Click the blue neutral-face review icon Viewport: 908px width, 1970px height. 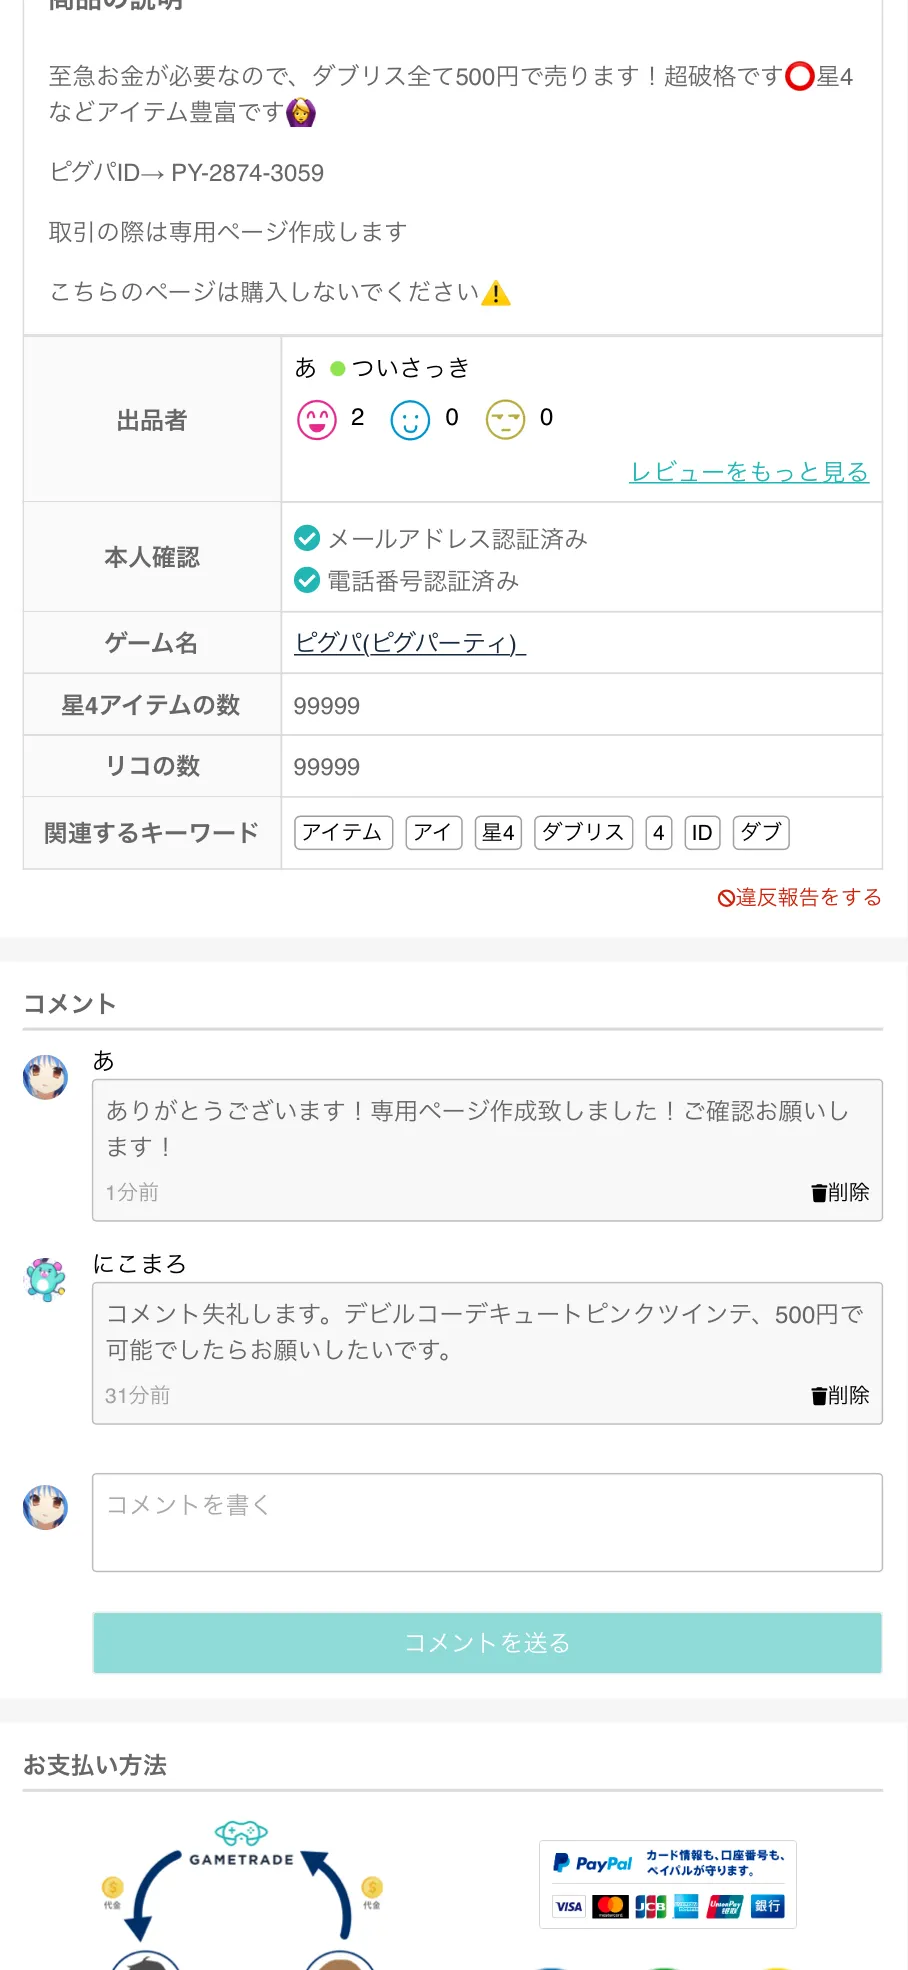tap(410, 420)
